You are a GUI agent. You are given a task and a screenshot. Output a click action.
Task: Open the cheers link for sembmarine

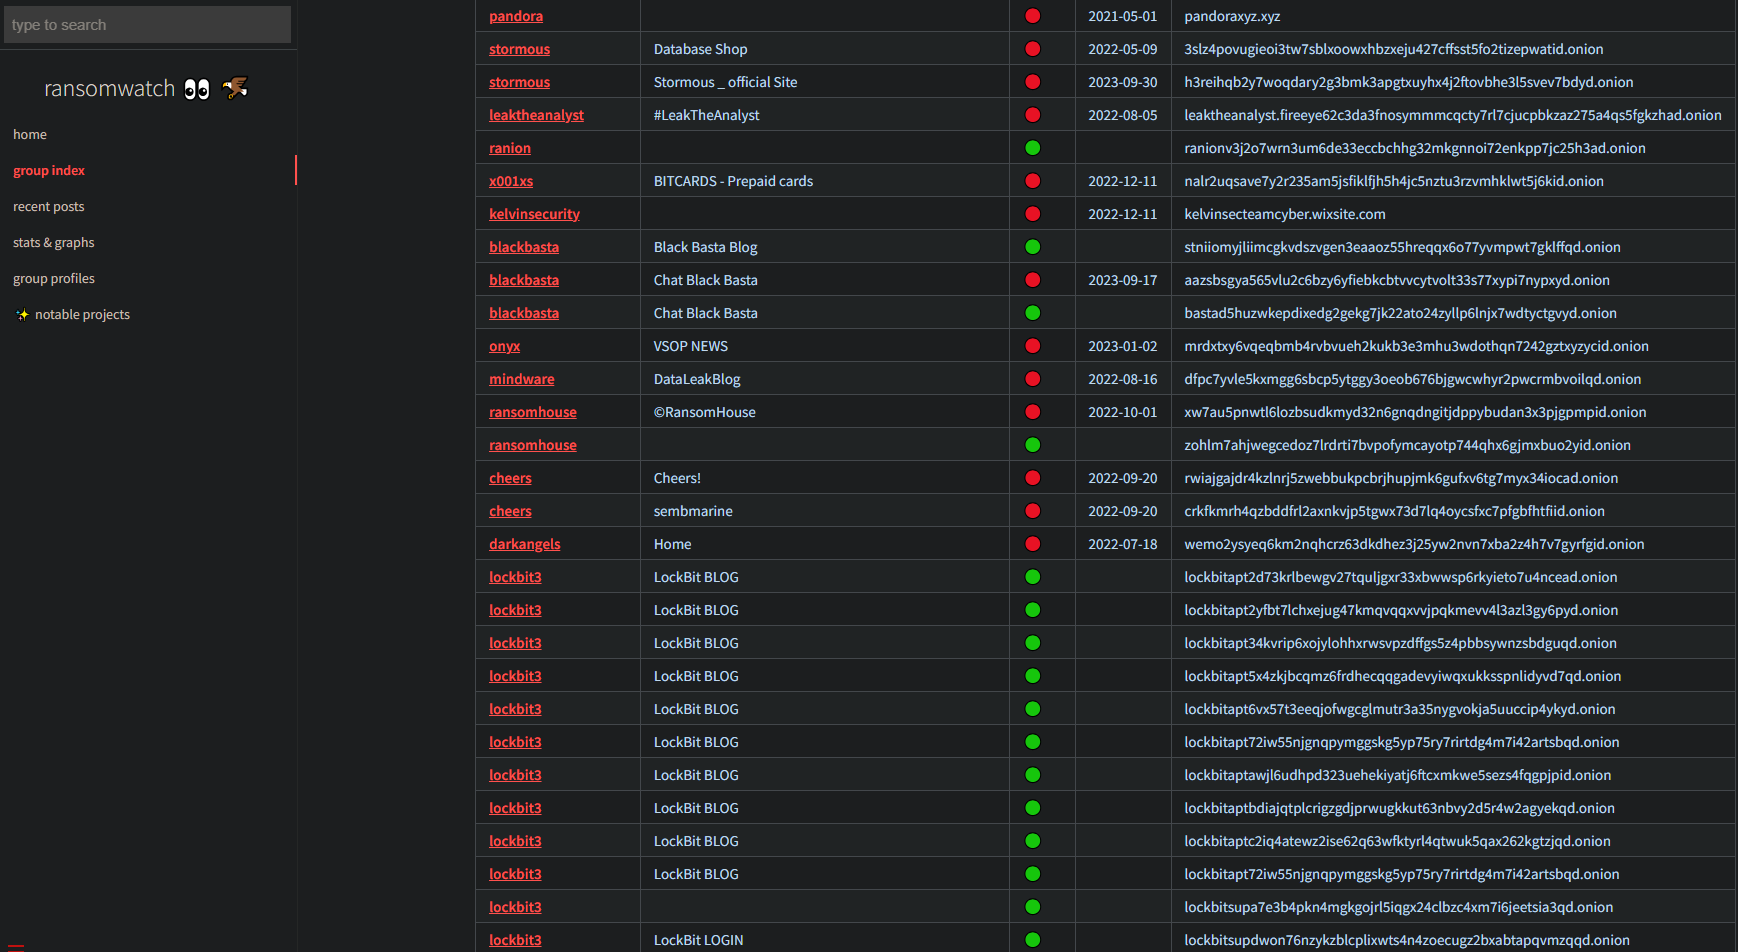click(x=510, y=511)
